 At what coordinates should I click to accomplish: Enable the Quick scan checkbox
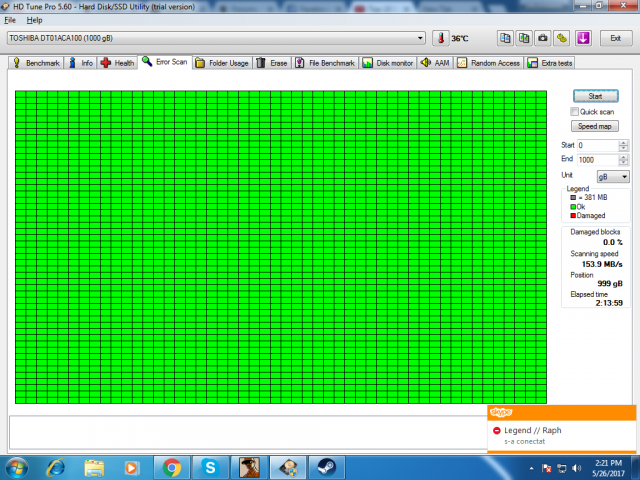click(x=574, y=112)
